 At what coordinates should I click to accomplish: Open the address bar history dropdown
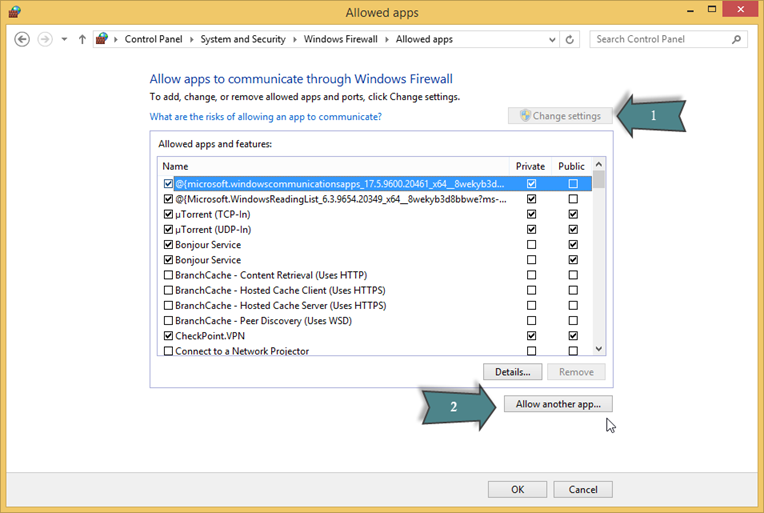tap(552, 39)
